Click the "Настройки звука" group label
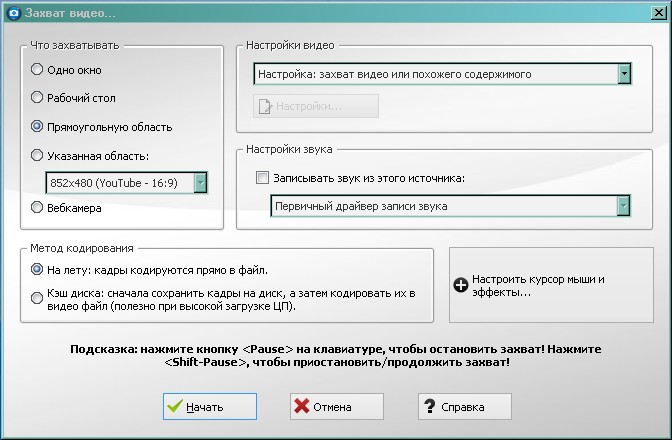 (x=289, y=149)
